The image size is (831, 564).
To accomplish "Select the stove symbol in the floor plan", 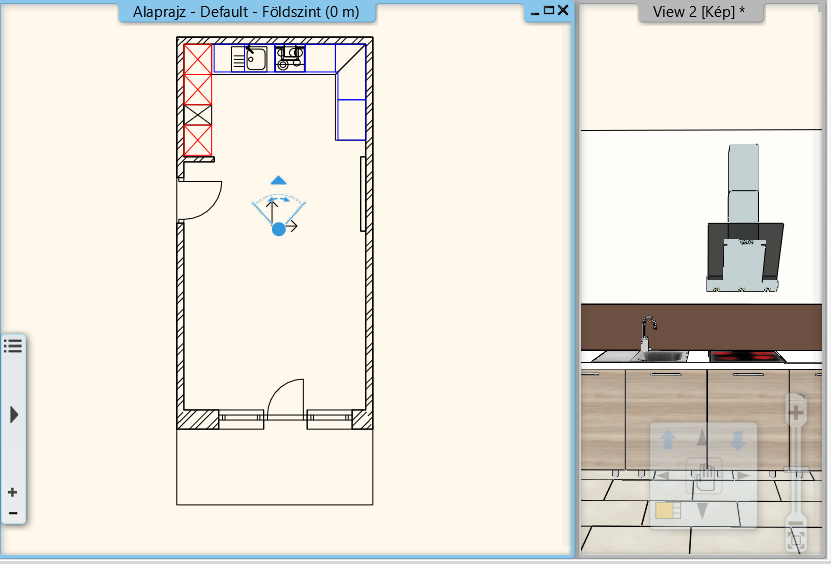I will pyautogui.click(x=290, y=58).
